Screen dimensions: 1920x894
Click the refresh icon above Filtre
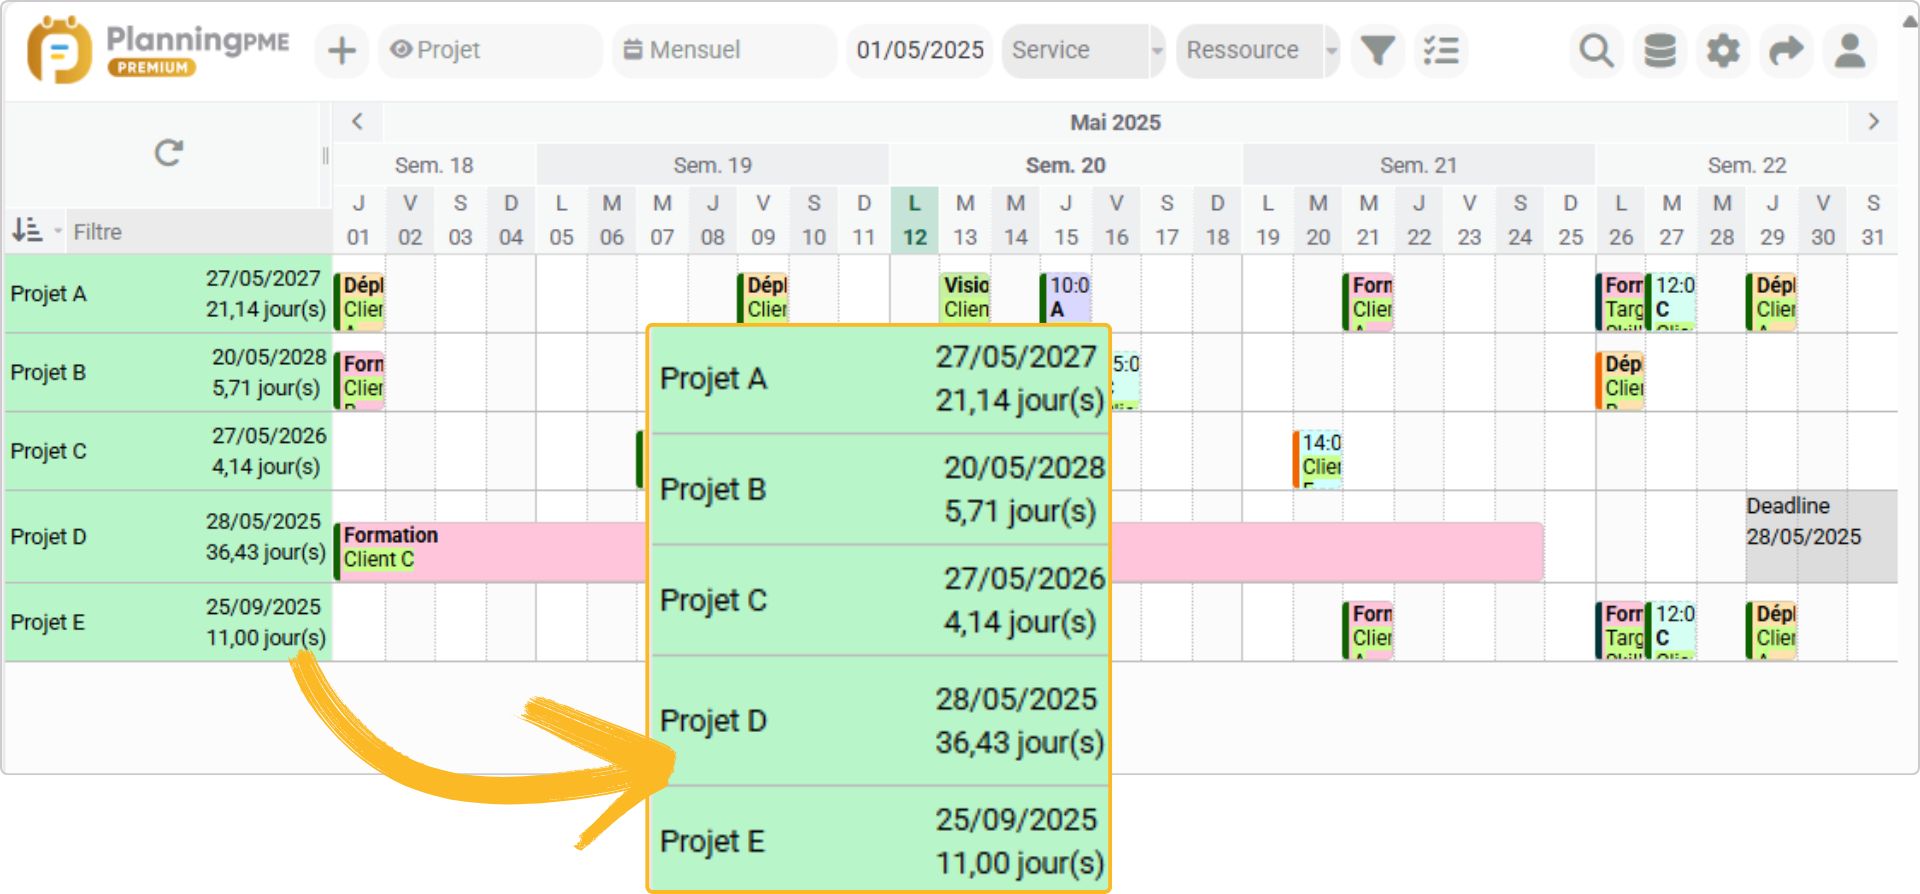point(168,153)
